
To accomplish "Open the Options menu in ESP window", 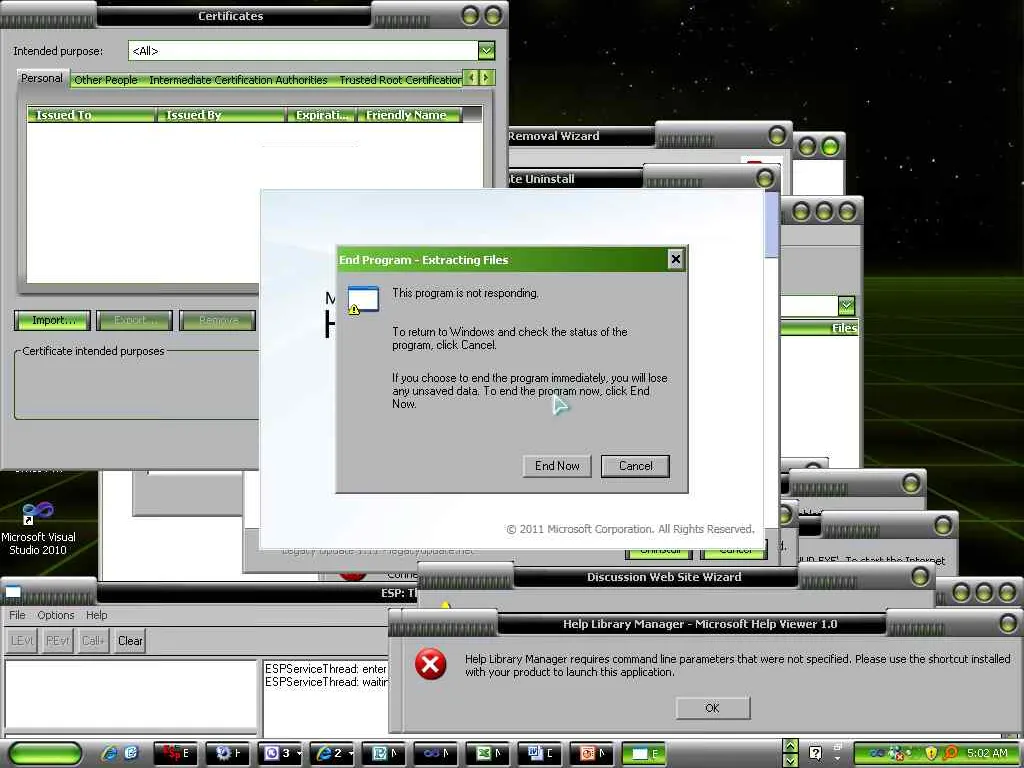I will [56, 615].
